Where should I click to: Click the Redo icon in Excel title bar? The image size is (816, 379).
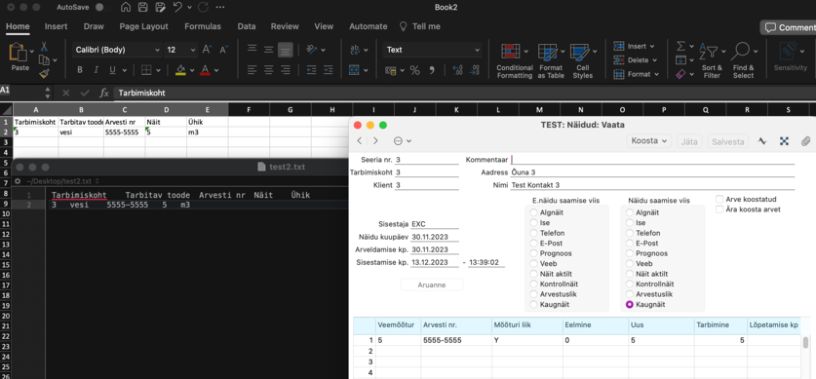coord(203,7)
